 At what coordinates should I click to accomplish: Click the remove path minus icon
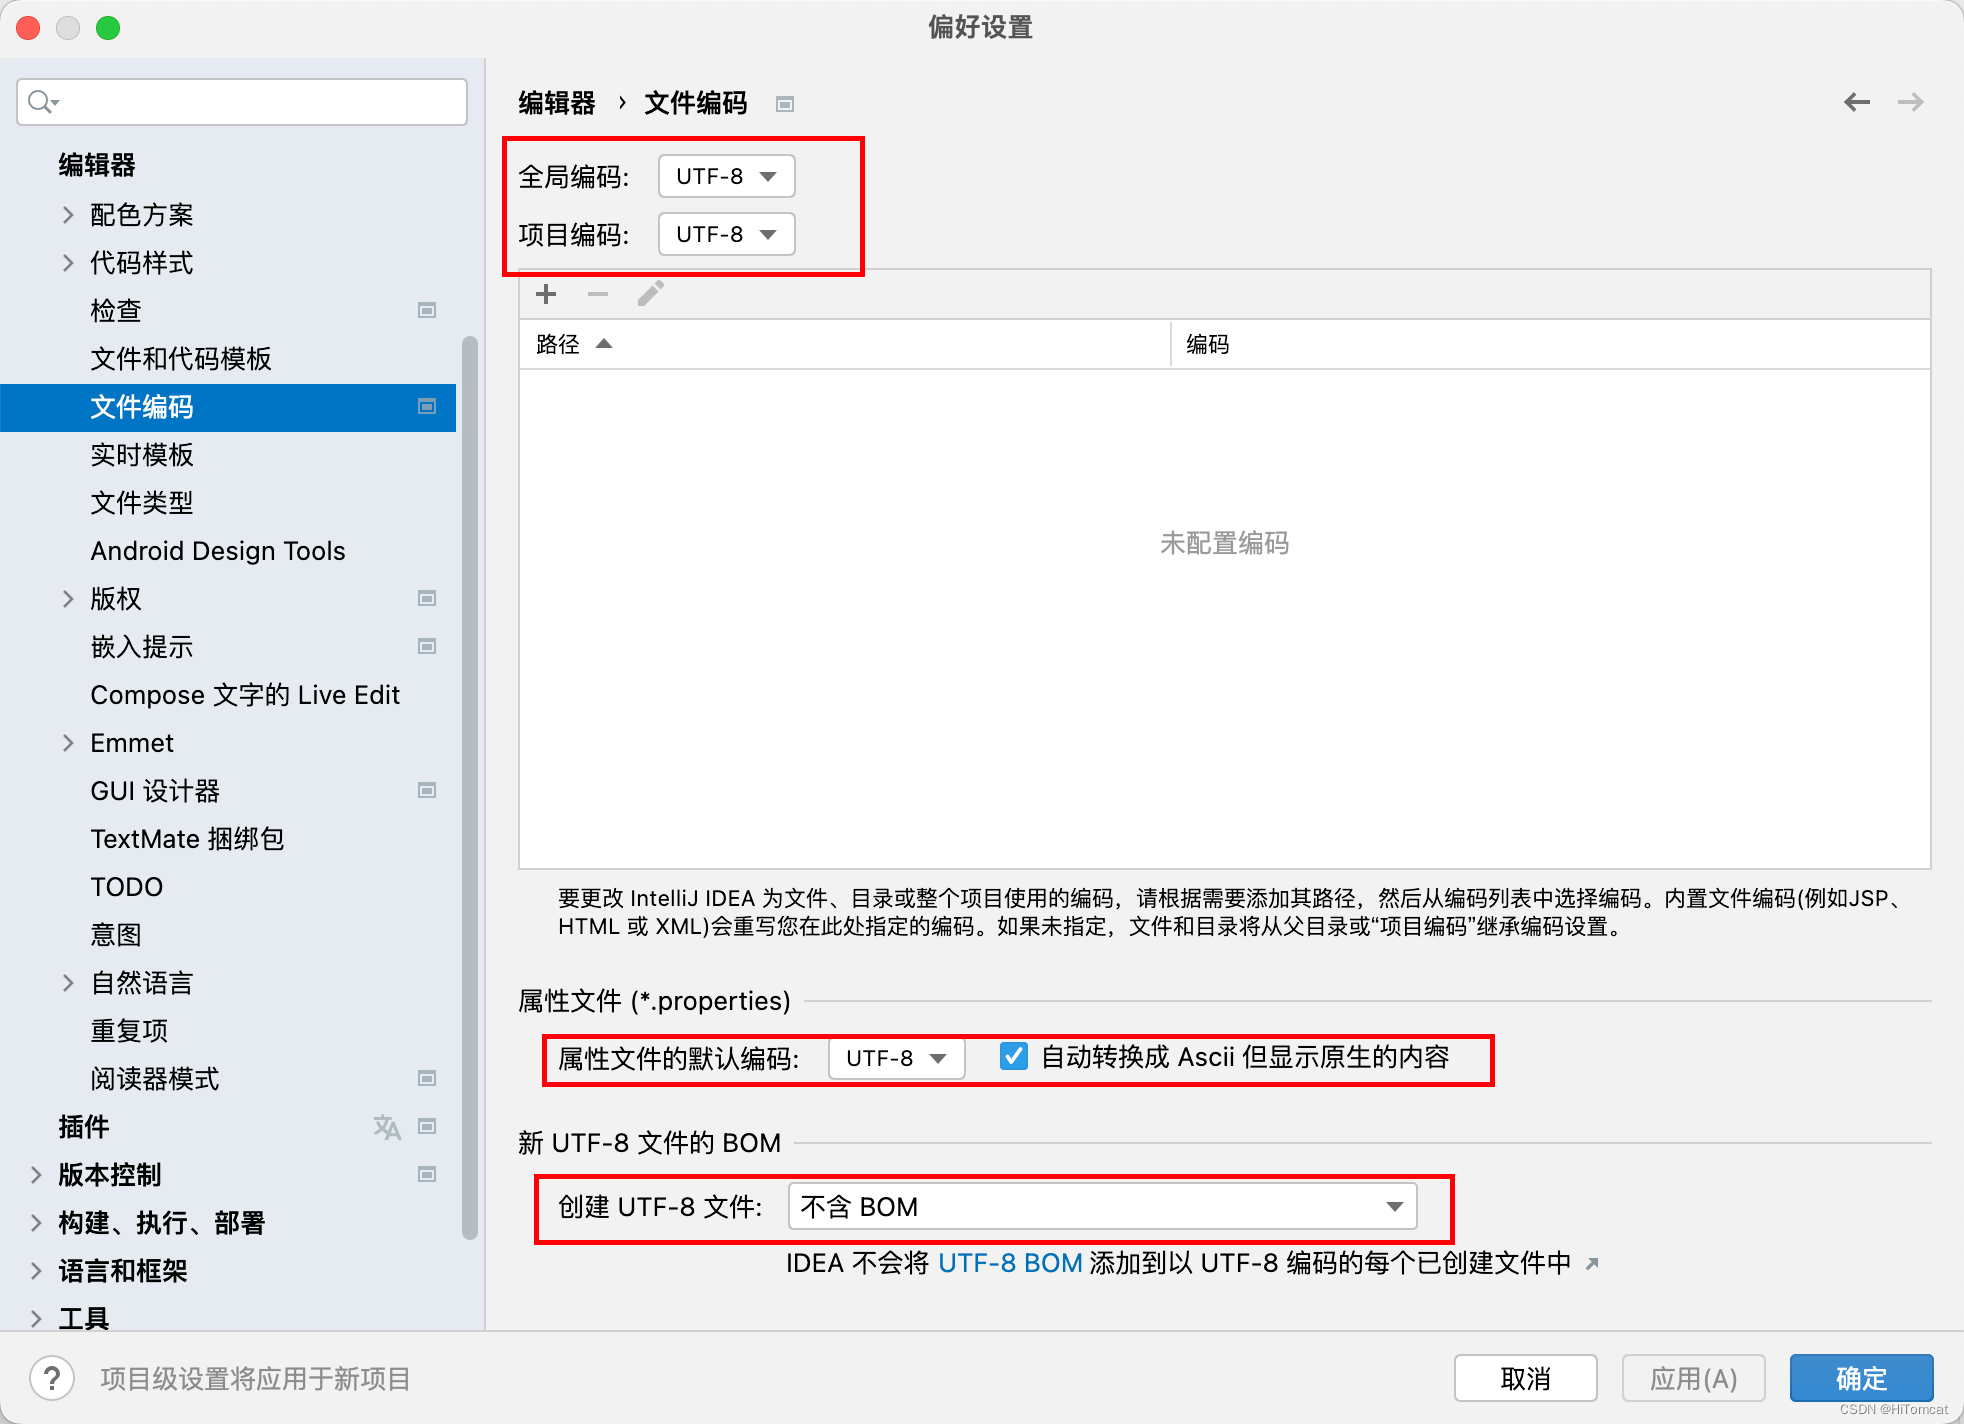click(598, 294)
